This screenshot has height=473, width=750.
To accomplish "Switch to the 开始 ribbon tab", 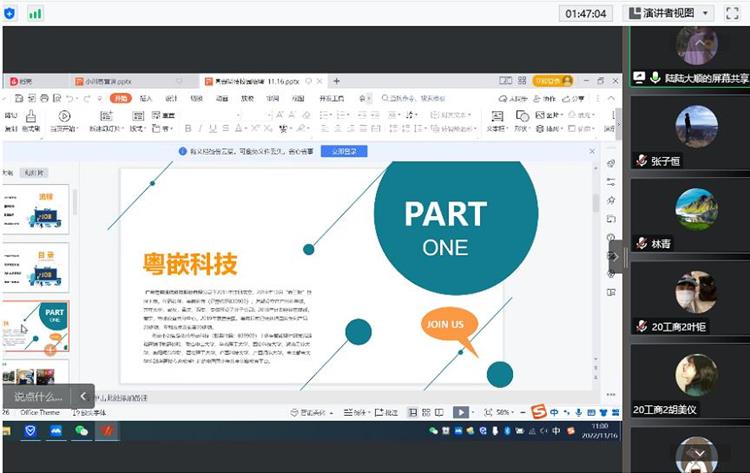I will click(120, 98).
